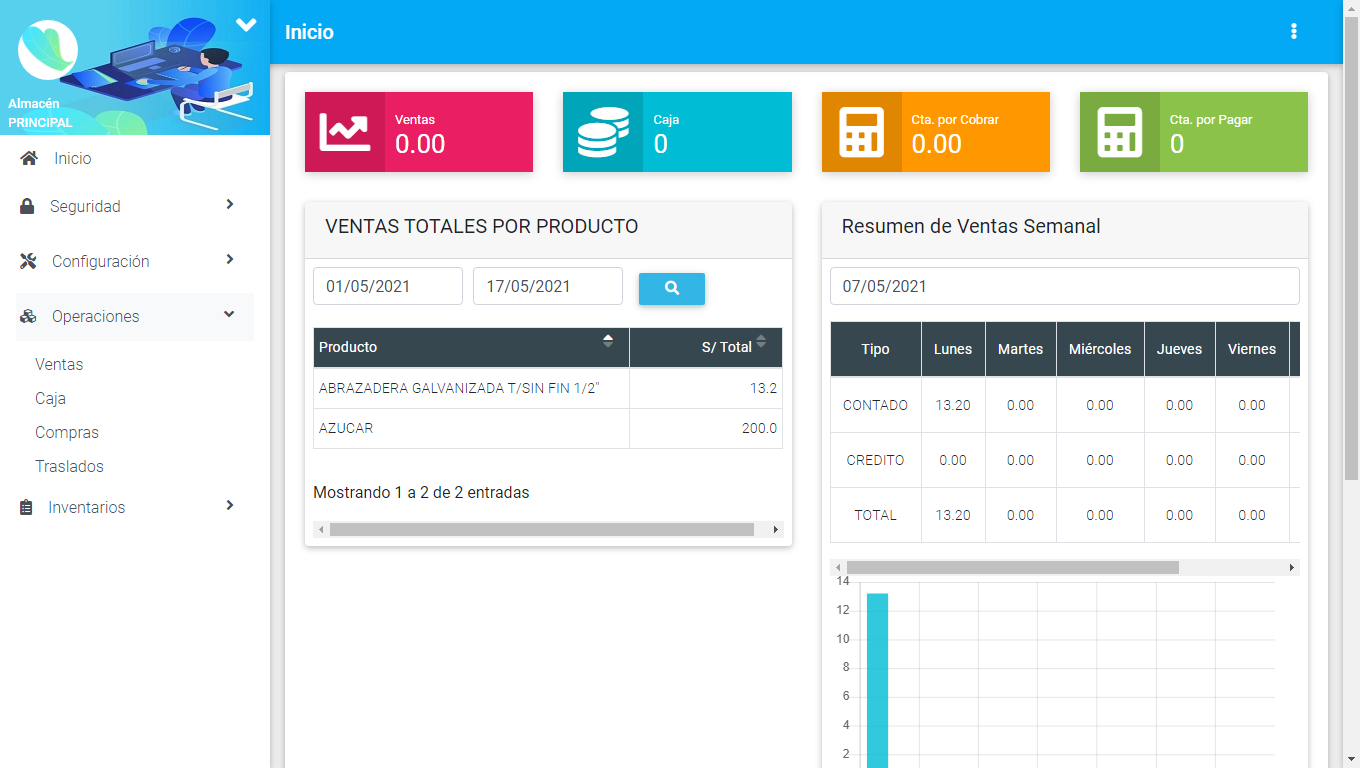Image resolution: width=1360 pixels, height=768 pixels.
Task: Open Ventas under Operaciones
Action: (59, 364)
